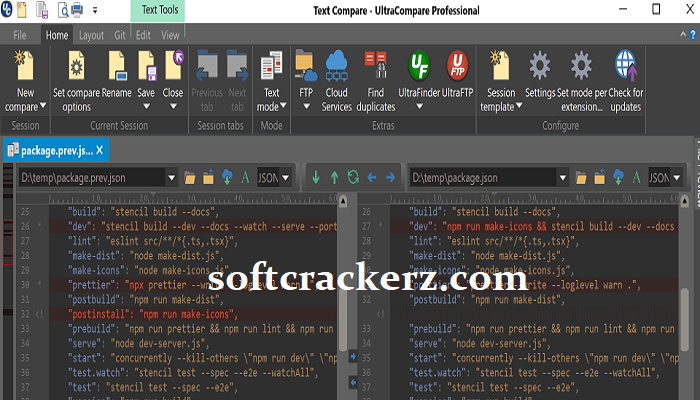
Task: Click the right D:\temp\package.json path field
Action: (x=483, y=178)
